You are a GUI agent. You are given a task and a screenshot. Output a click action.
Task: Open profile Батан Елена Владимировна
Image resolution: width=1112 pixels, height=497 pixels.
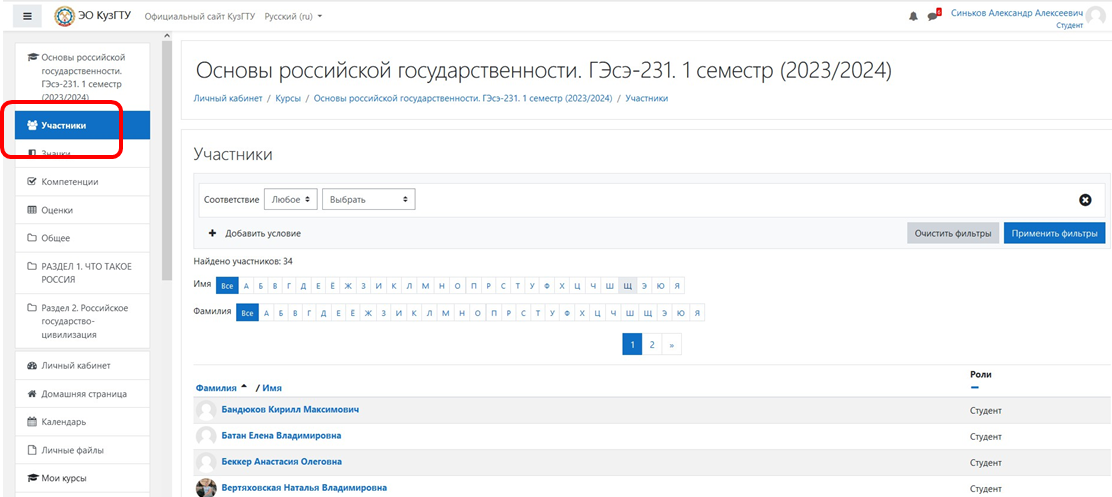[x=282, y=435]
